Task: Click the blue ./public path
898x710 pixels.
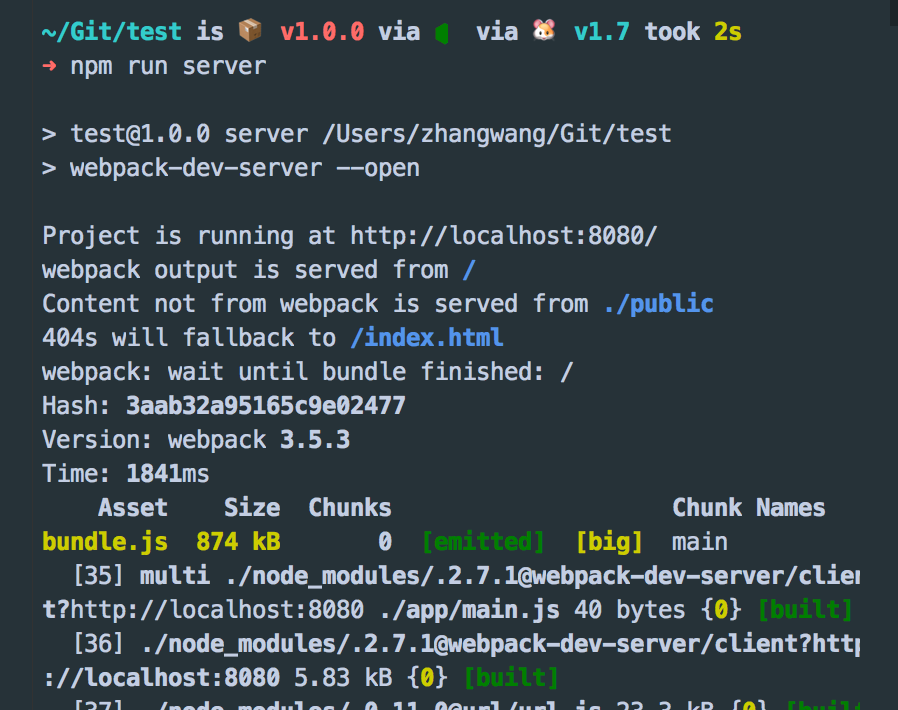Action: (659, 304)
